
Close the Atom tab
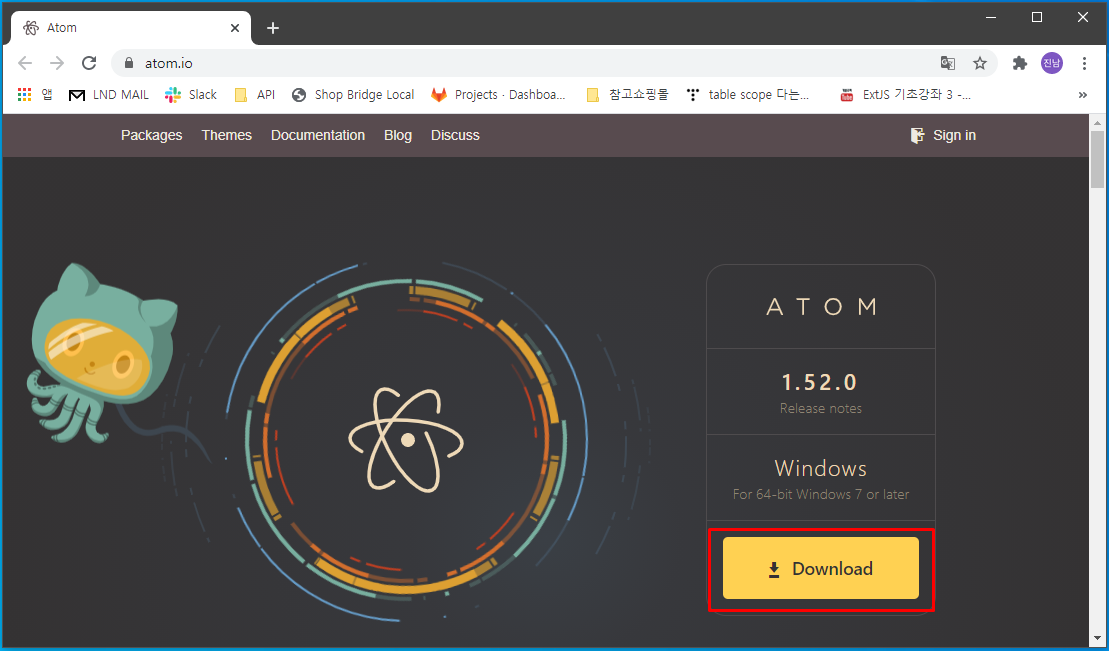click(x=235, y=28)
